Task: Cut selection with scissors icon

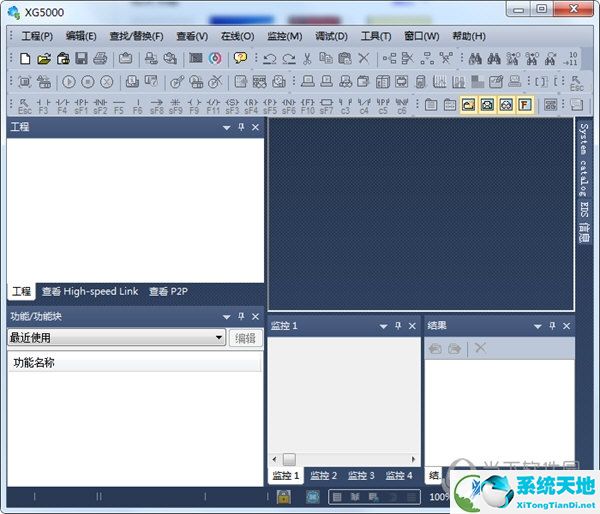Action: click(x=307, y=59)
